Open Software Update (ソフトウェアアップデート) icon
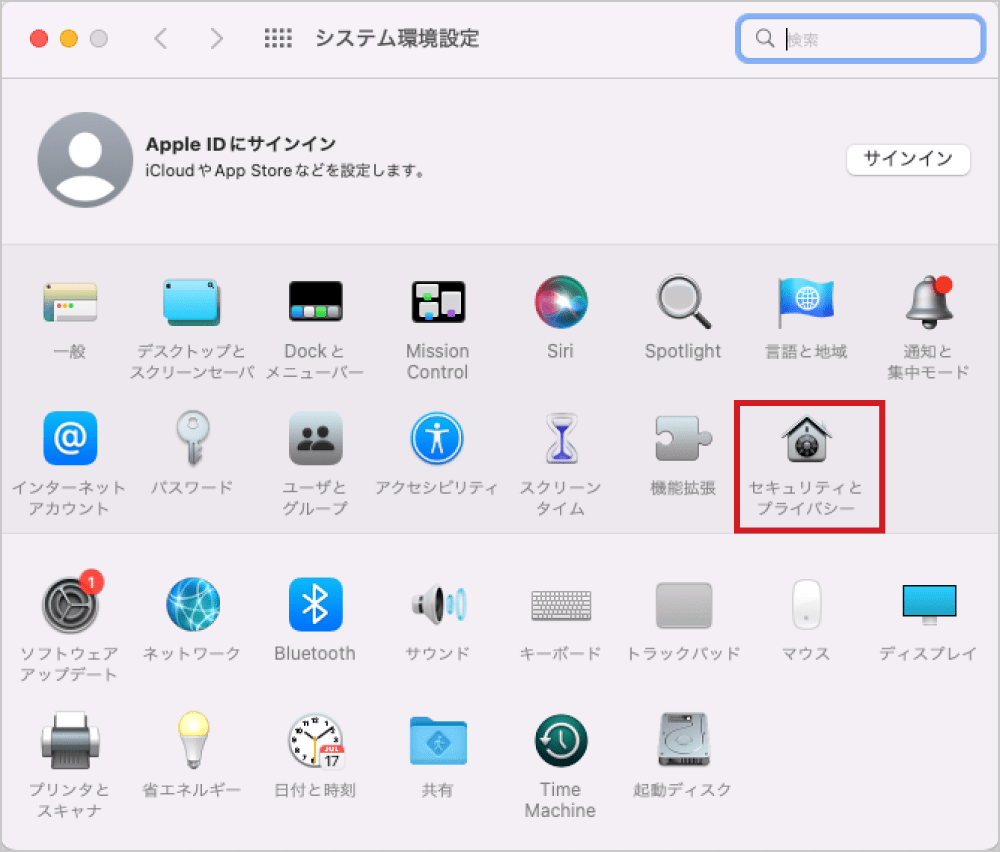1000x852 pixels. (x=69, y=606)
